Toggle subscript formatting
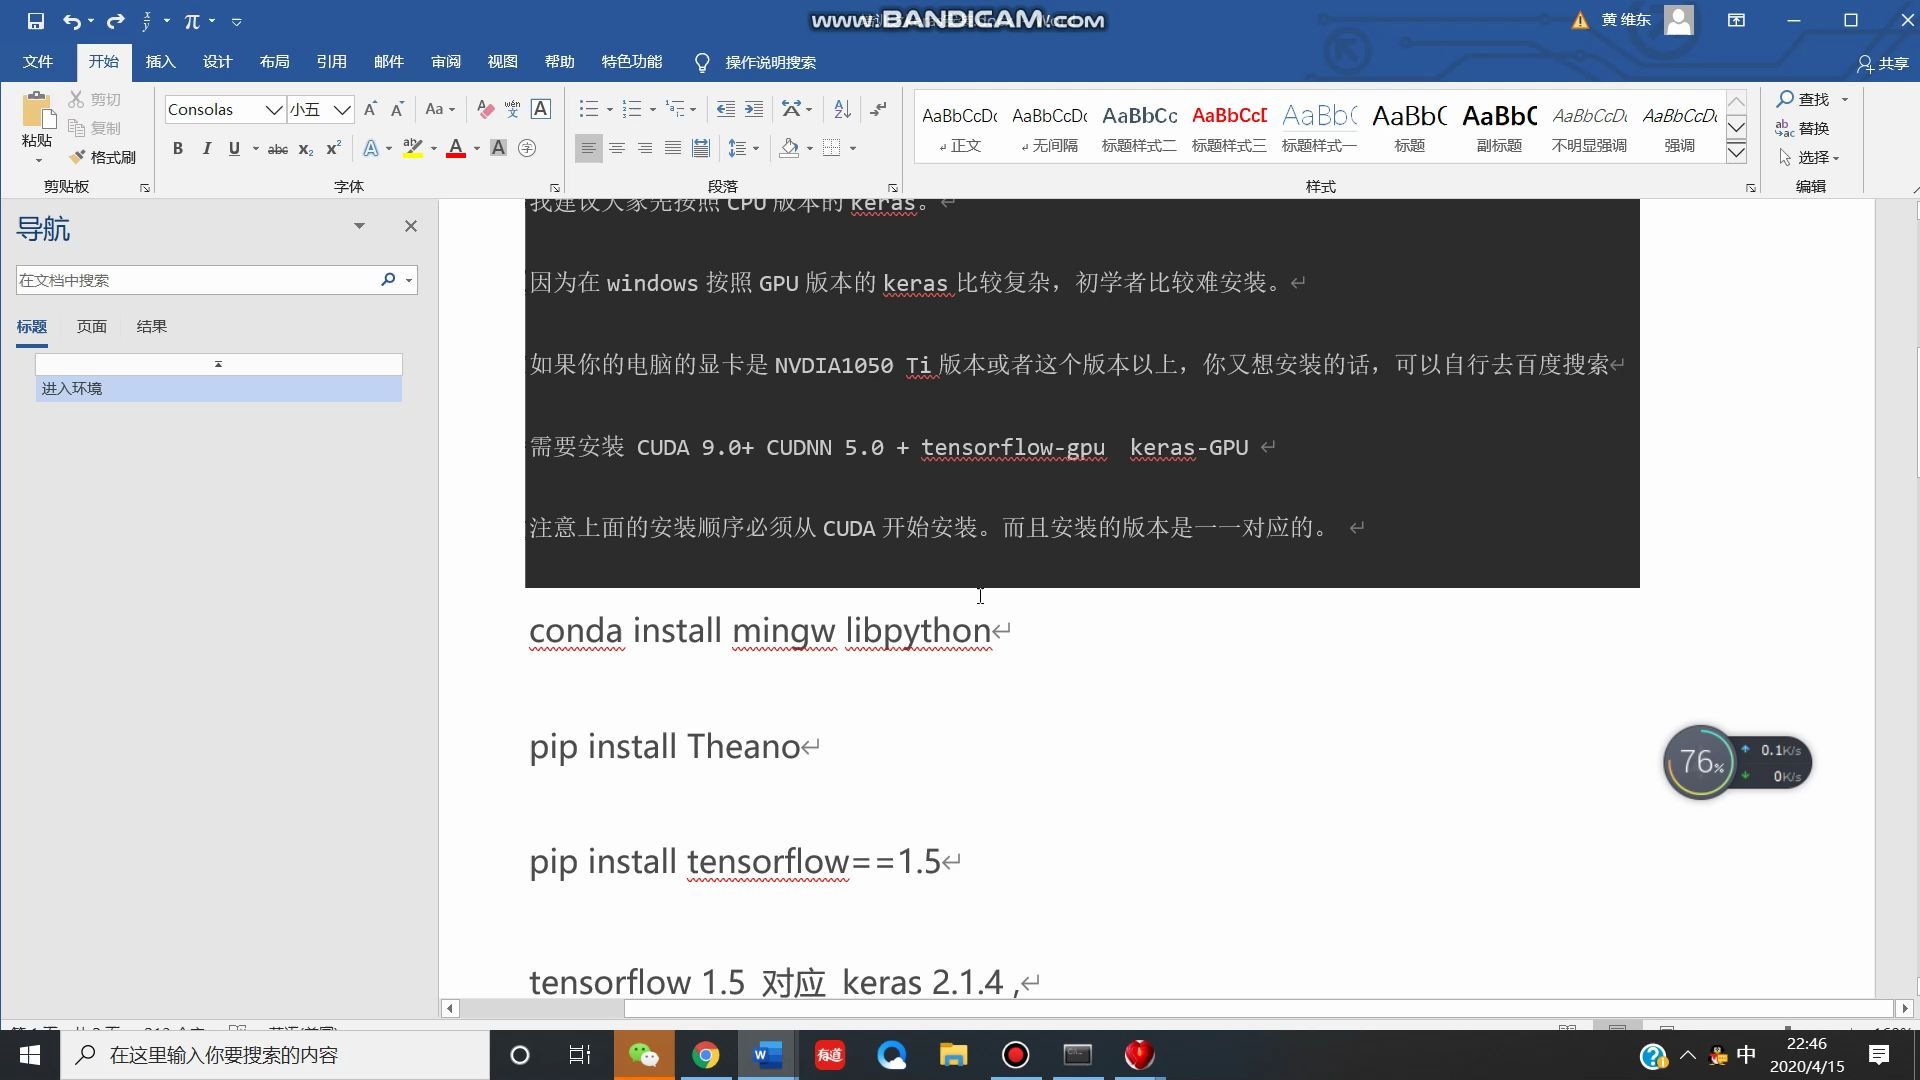This screenshot has width=1920, height=1080. [306, 148]
